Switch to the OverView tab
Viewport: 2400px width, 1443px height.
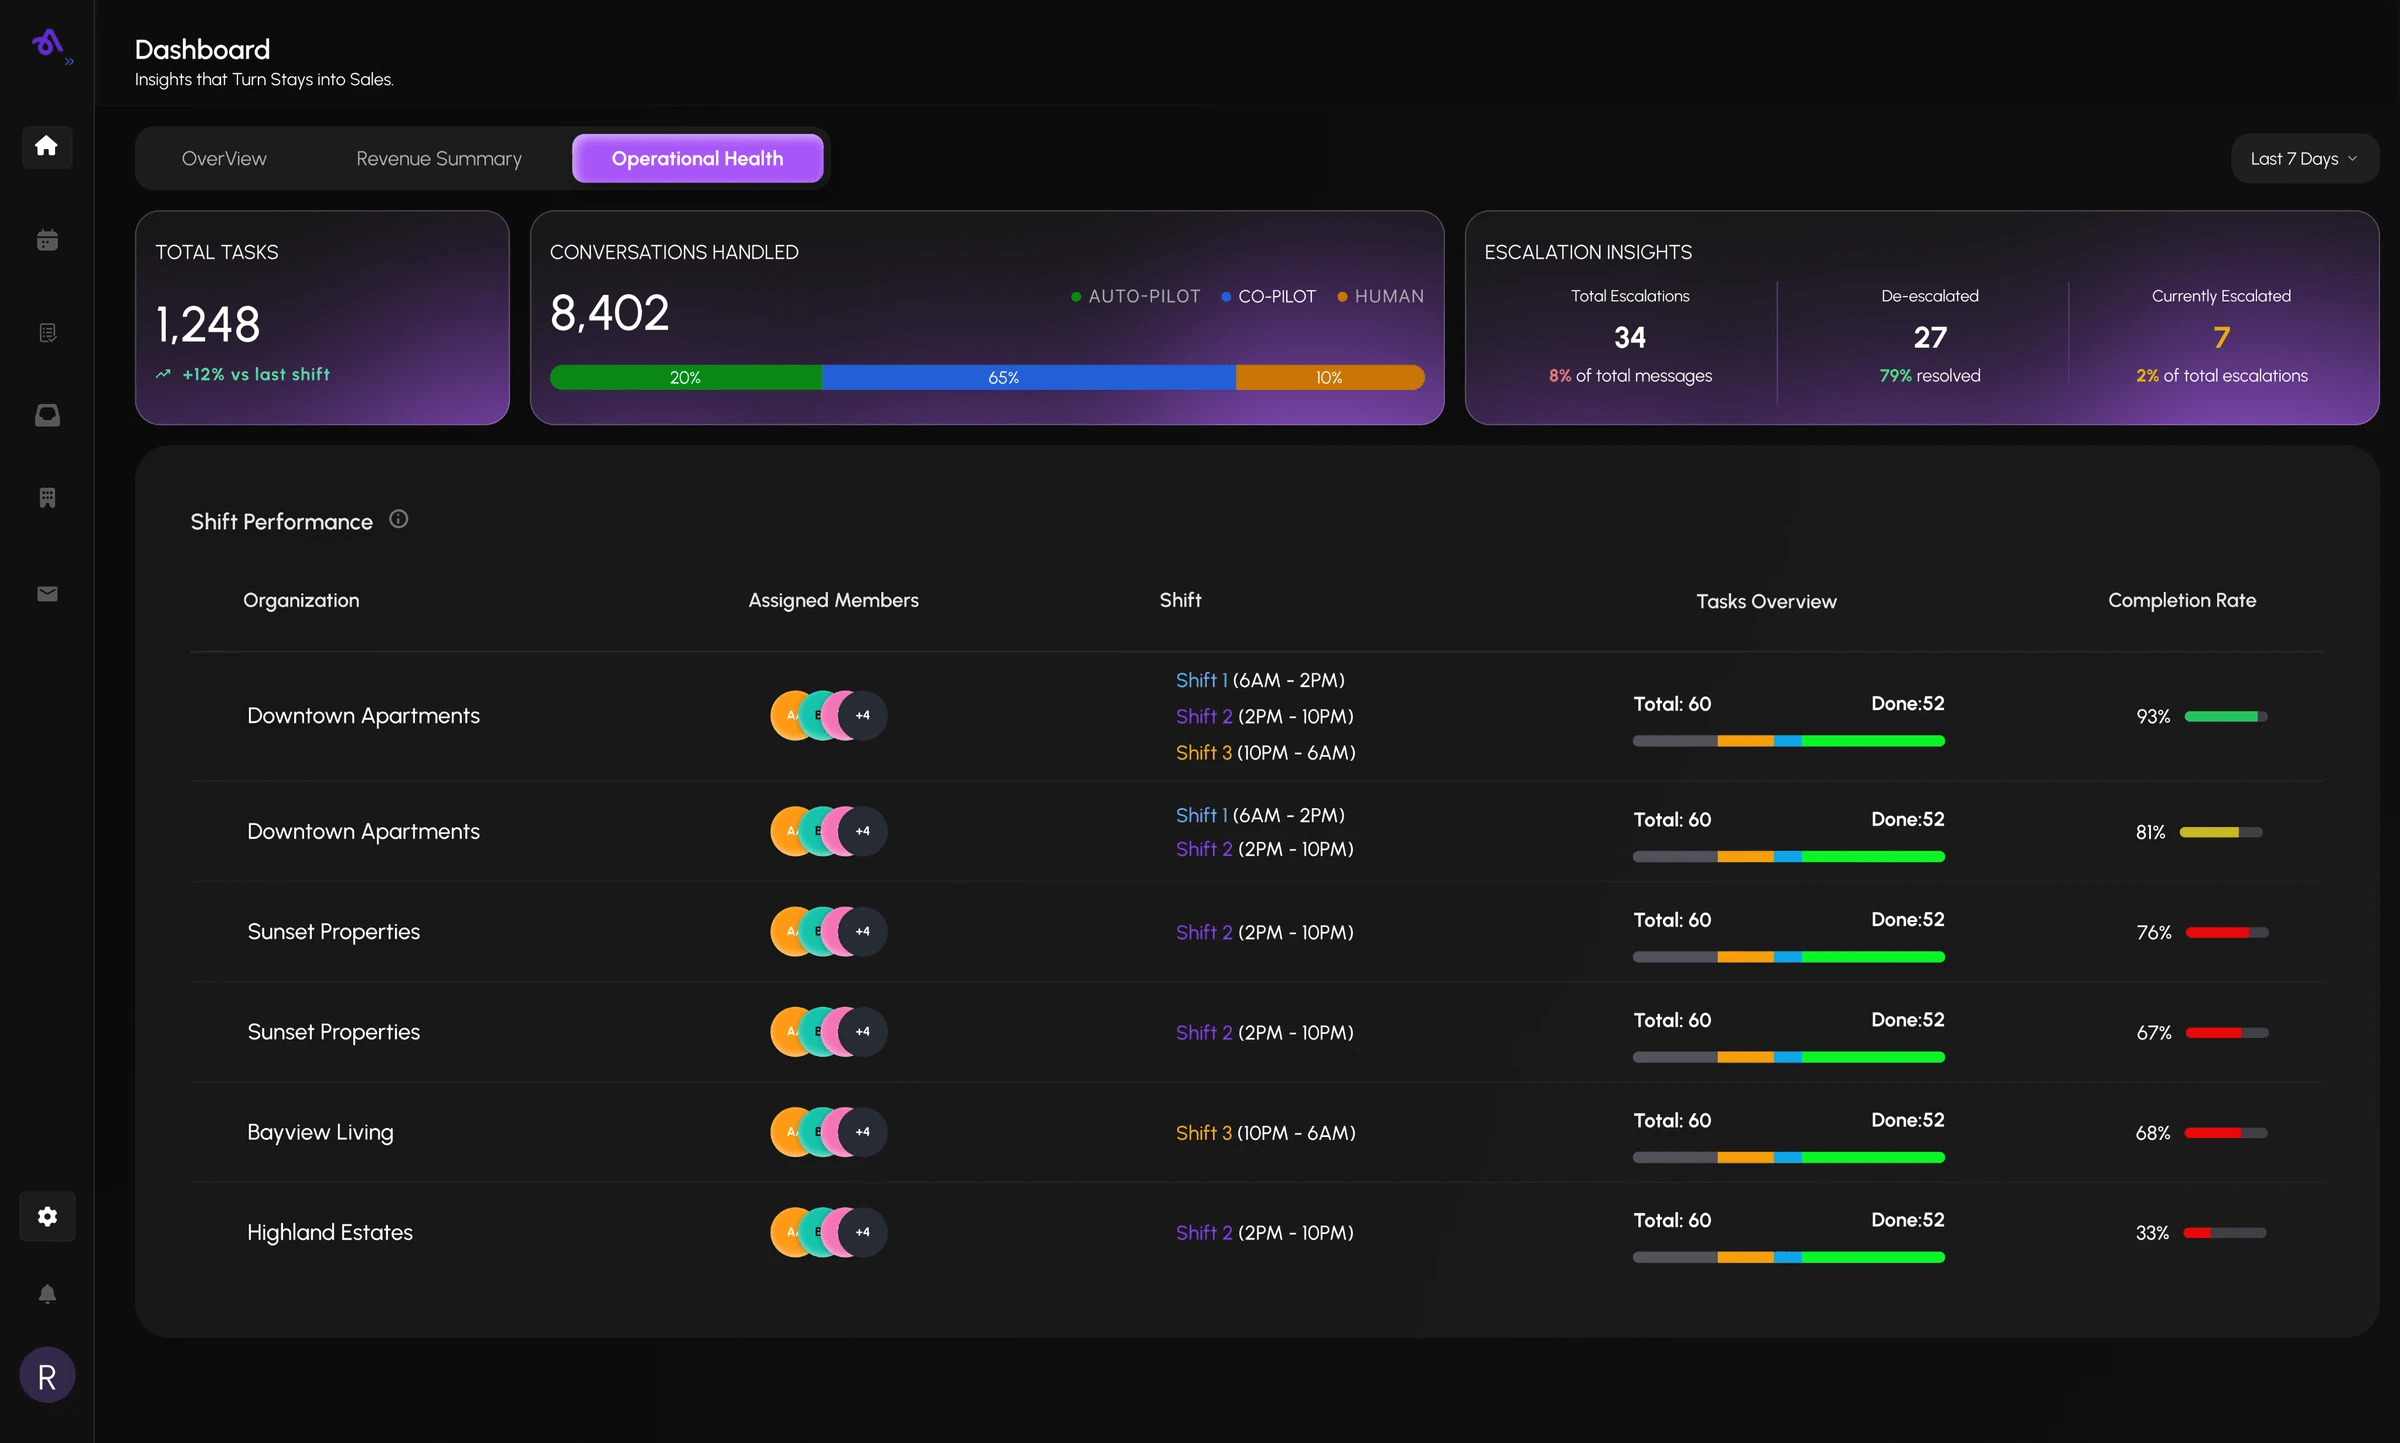coord(224,159)
